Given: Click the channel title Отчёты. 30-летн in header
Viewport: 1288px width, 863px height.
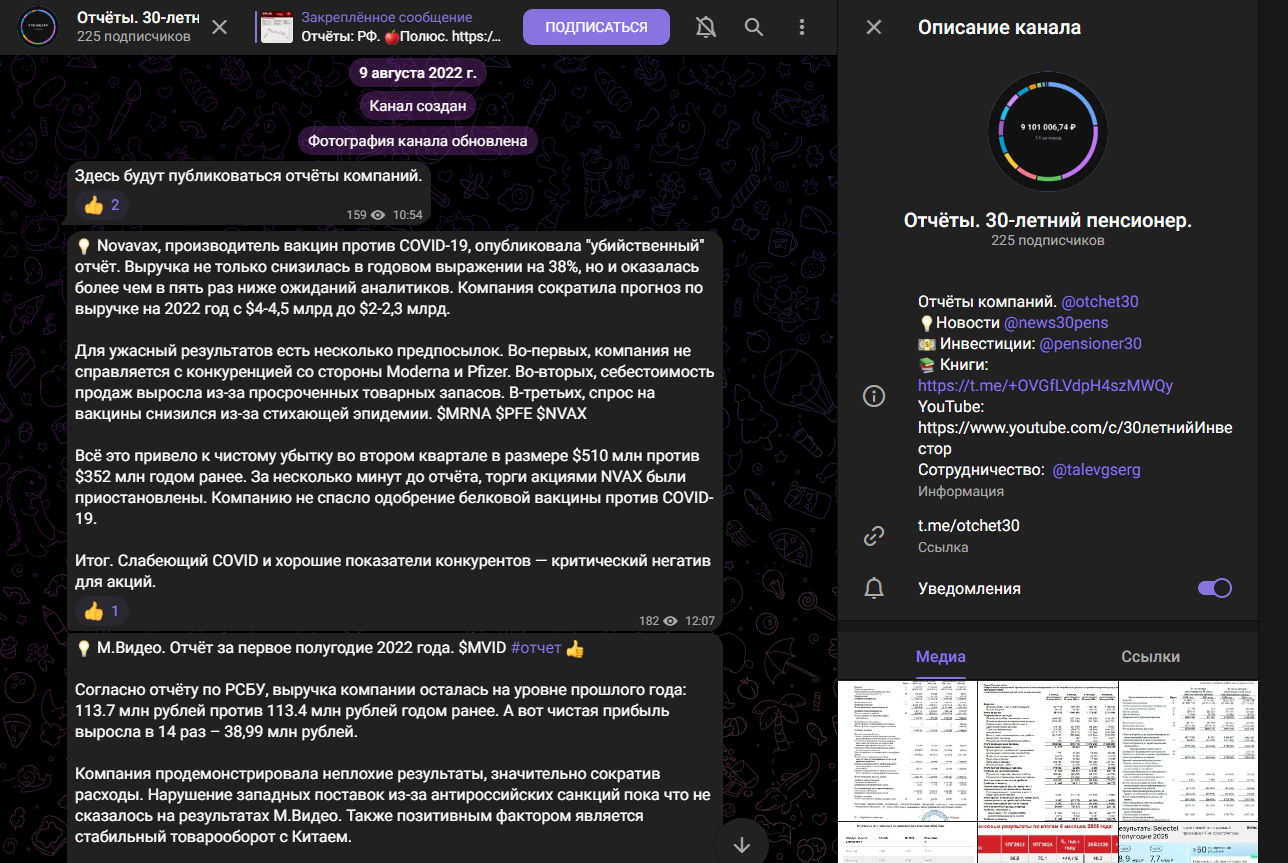Looking at the screenshot, I should click(x=138, y=17).
